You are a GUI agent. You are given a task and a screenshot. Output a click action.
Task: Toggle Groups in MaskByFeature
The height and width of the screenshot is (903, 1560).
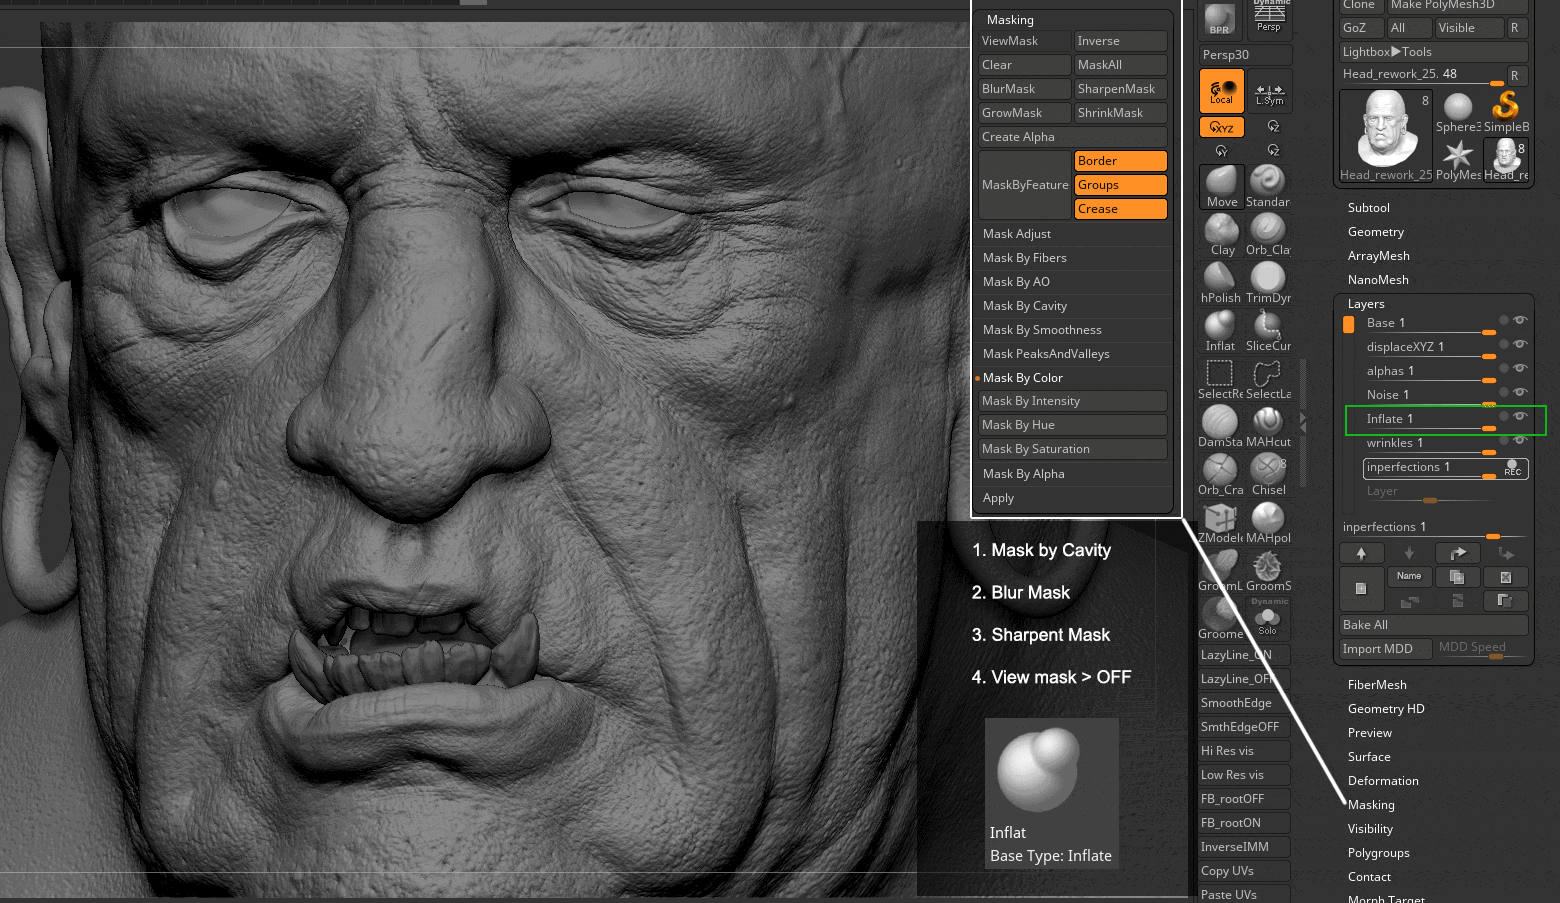1121,185
